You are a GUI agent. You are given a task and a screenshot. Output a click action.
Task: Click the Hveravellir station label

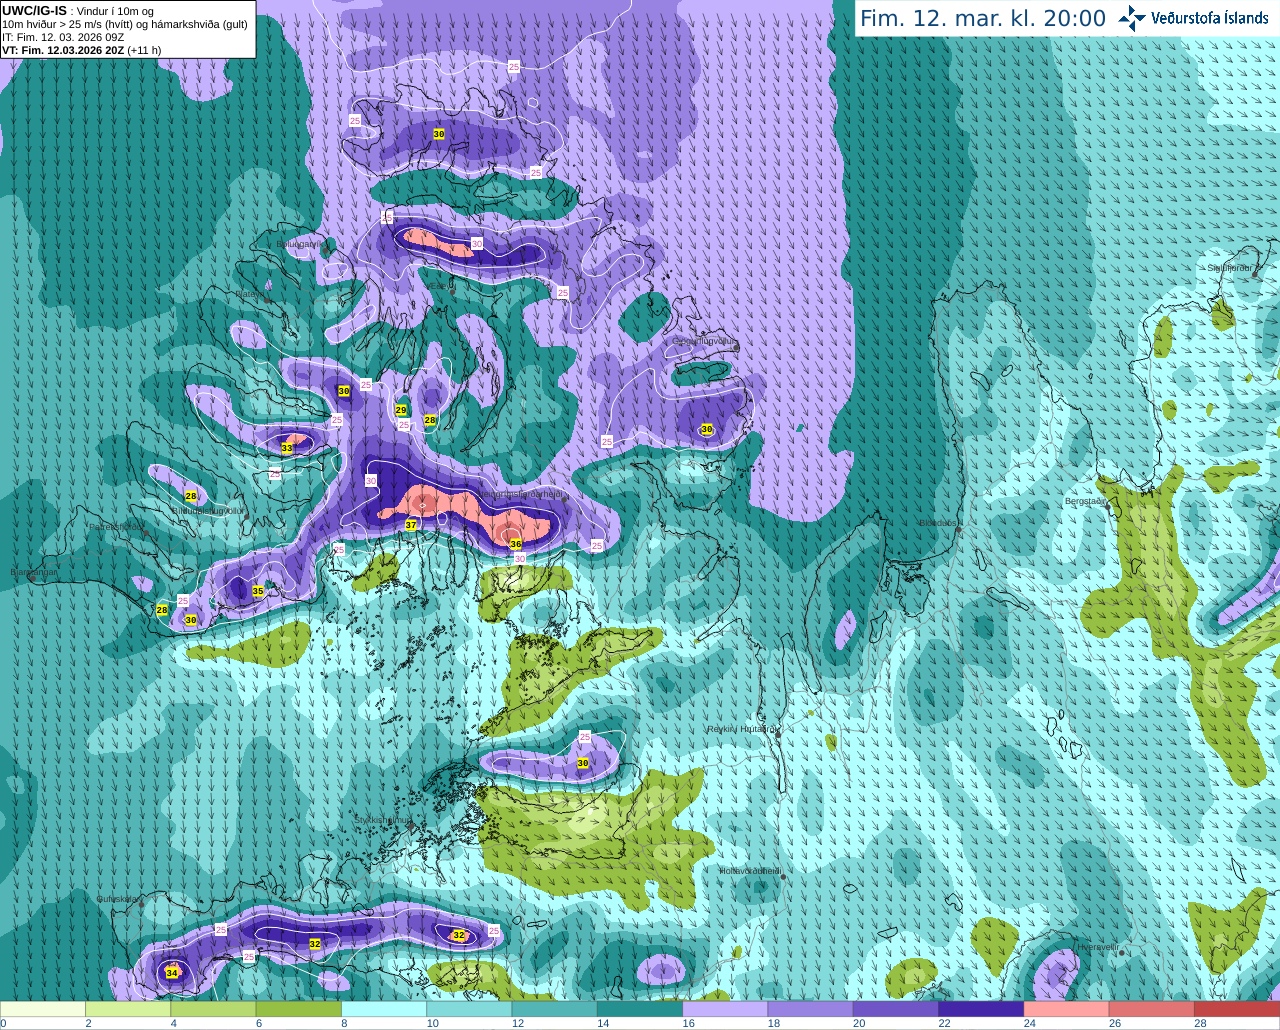(x=1098, y=946)
